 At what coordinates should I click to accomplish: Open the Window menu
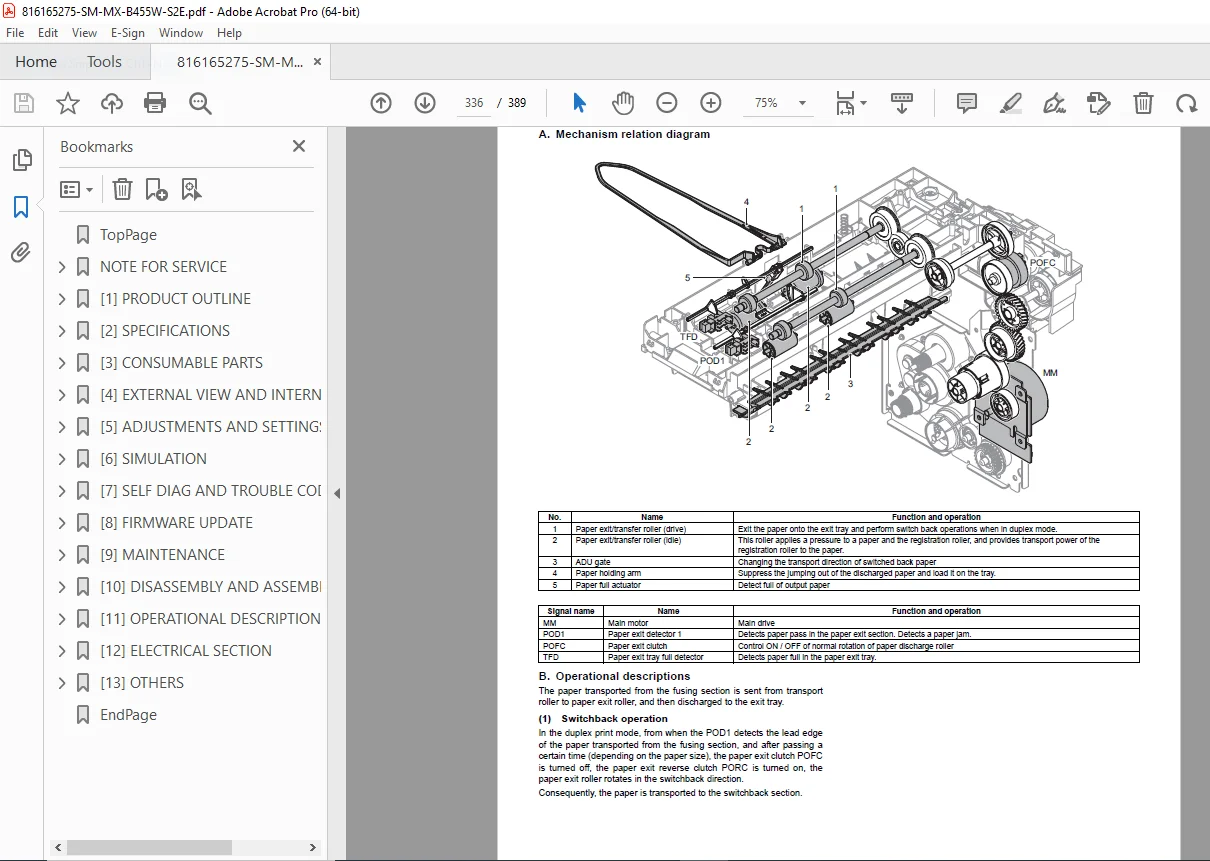tap(181, 33)
